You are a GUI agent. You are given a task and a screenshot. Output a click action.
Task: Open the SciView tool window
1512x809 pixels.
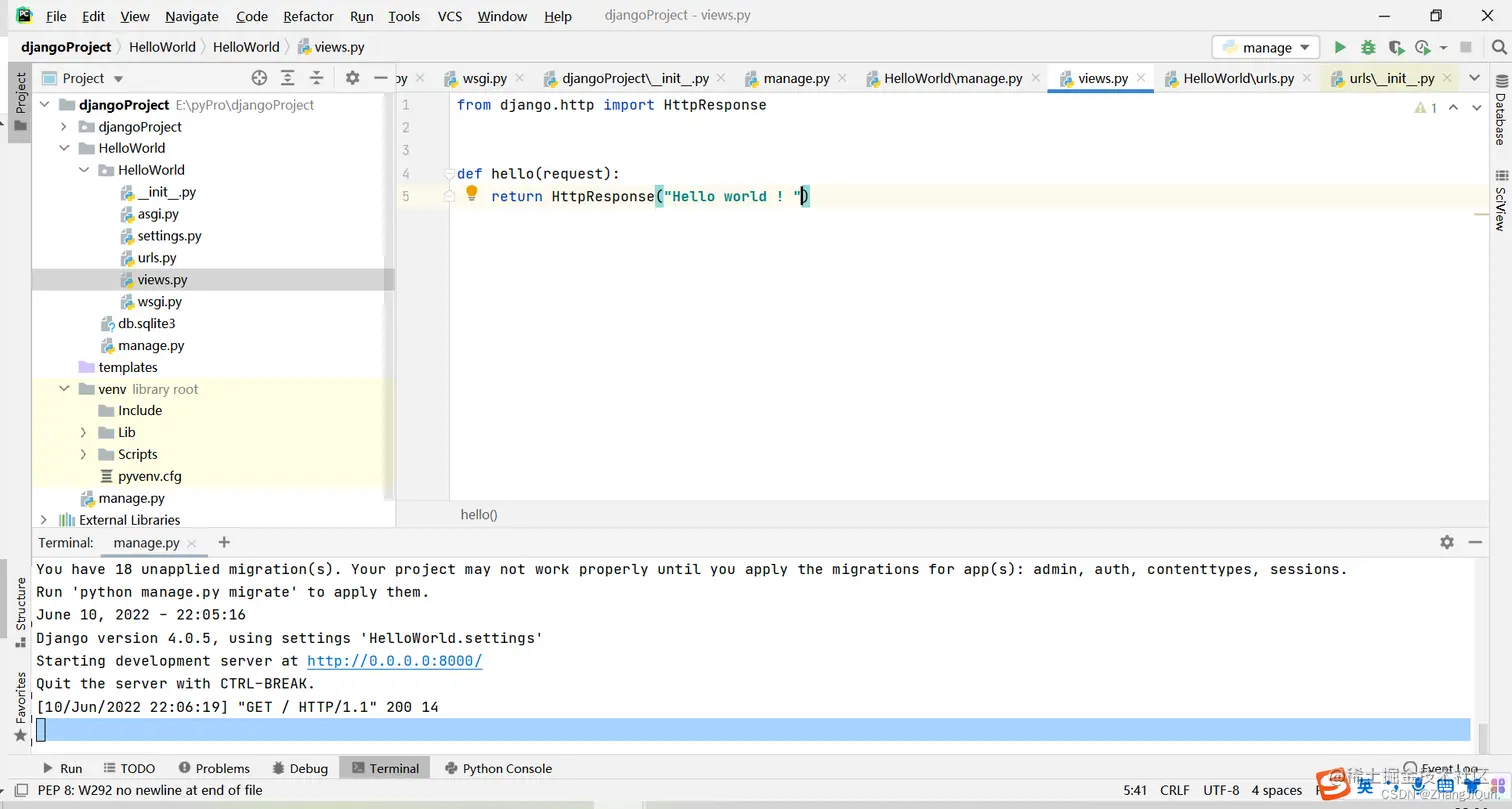tap(1500, 201)
